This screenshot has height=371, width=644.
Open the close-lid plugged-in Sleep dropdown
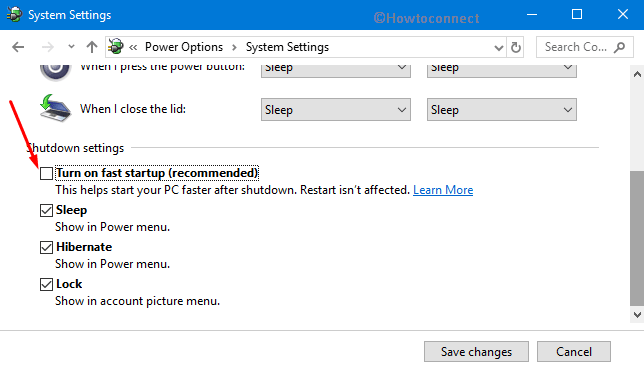pos(501,109)
